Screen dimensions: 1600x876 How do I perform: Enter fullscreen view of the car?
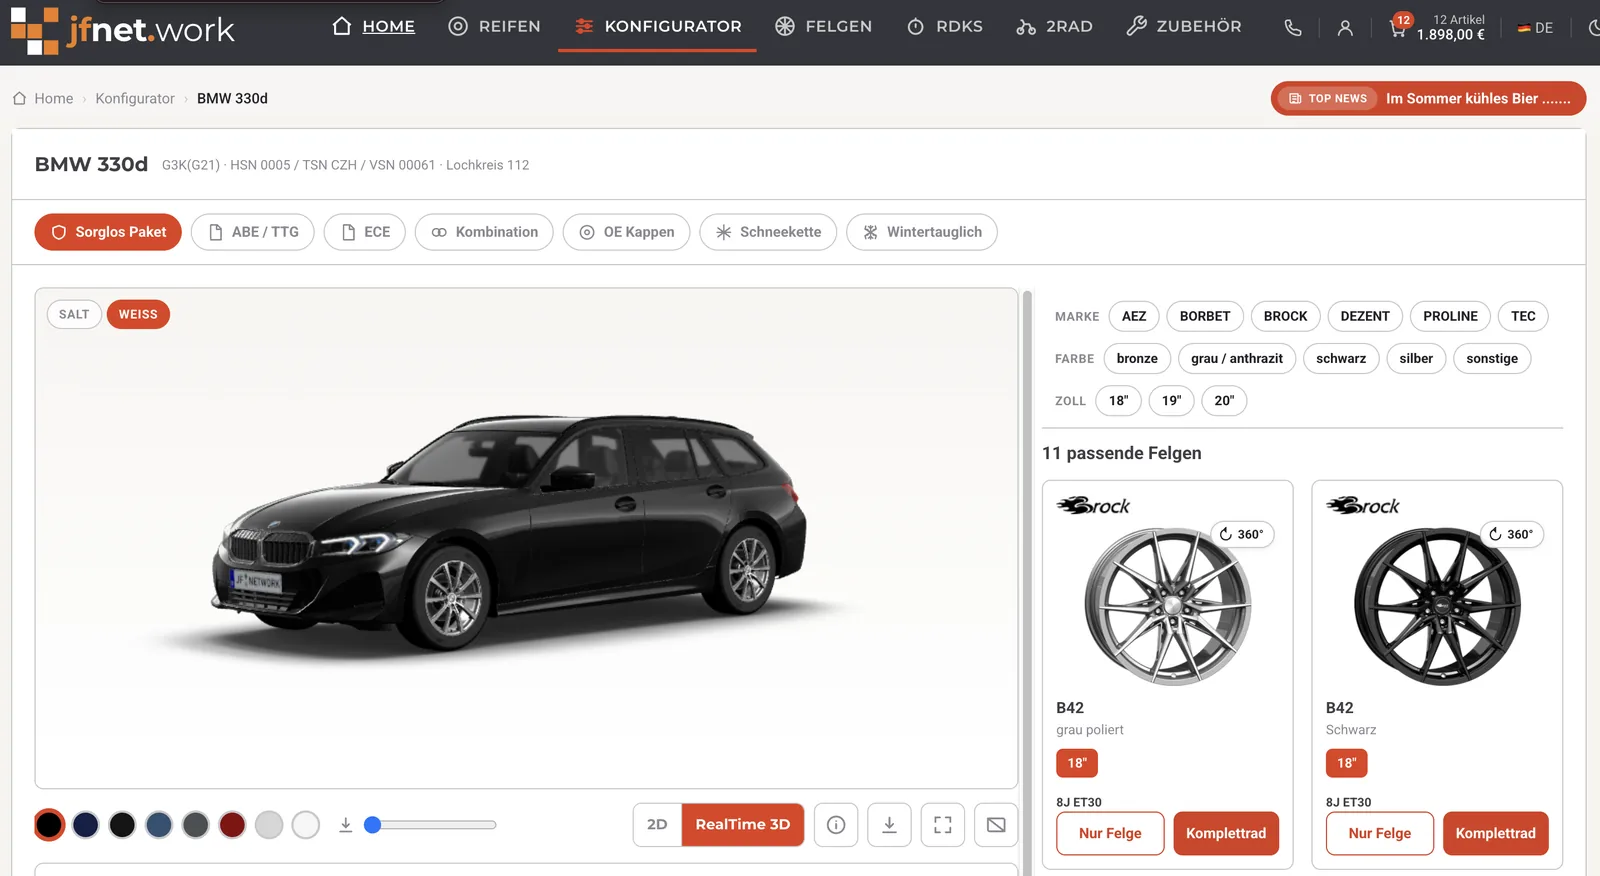(943, 825)
